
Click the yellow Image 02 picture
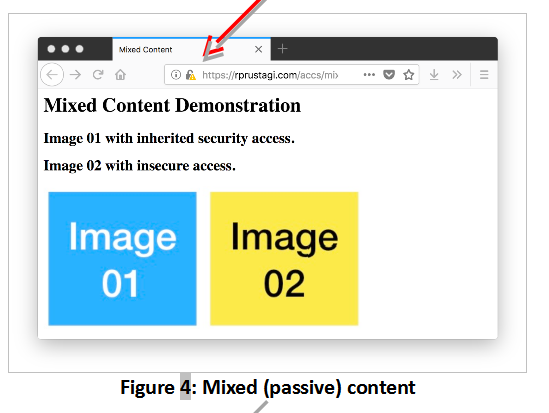(284, 259)
